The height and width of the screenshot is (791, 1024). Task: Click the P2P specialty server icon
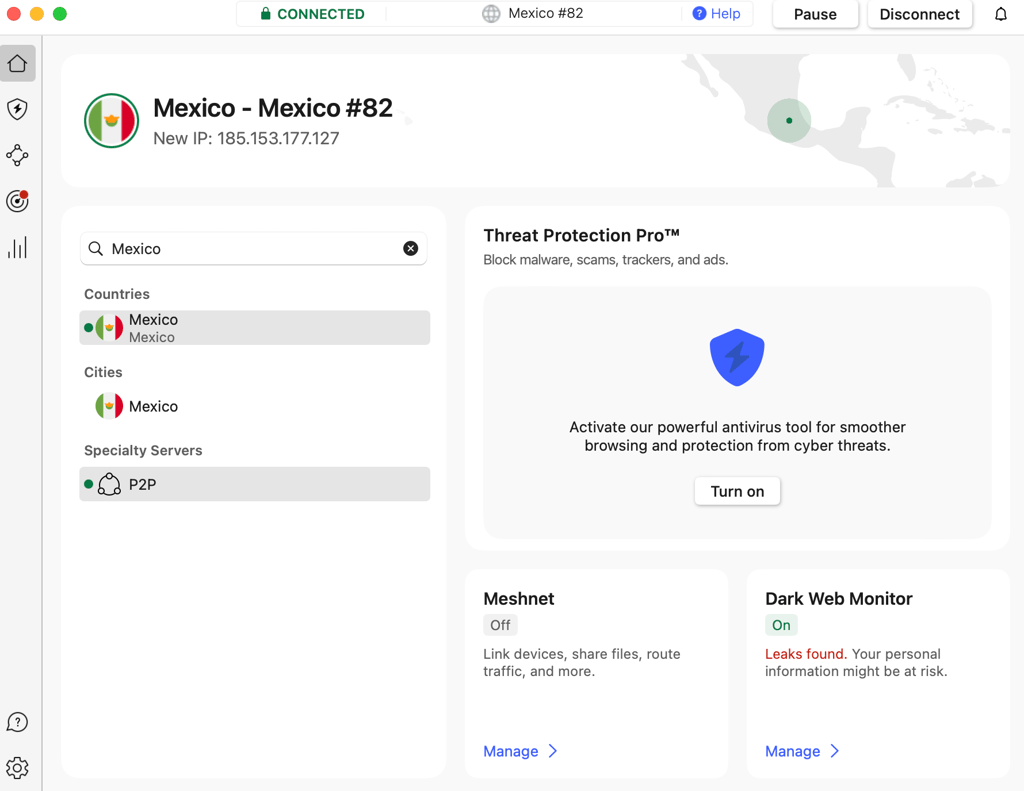[109, 484]
